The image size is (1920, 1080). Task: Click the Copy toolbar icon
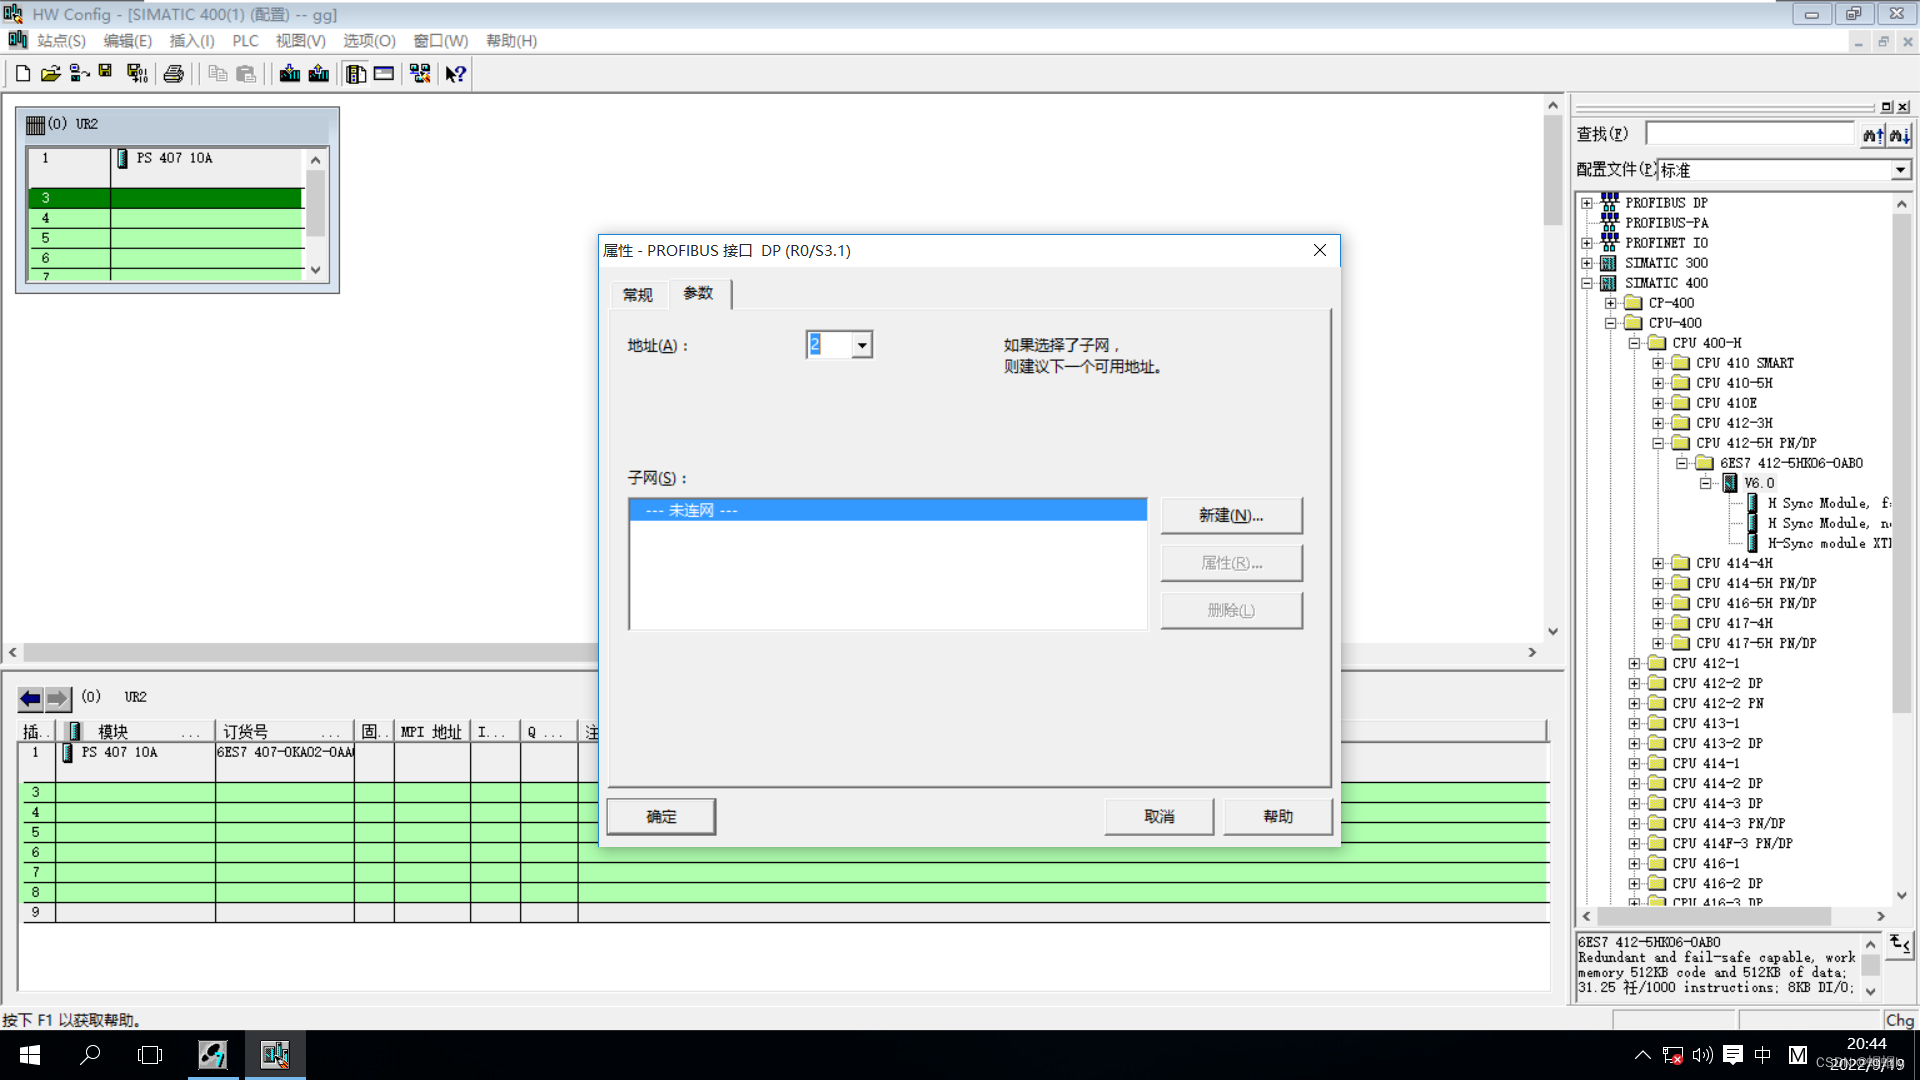pos(218,74)
